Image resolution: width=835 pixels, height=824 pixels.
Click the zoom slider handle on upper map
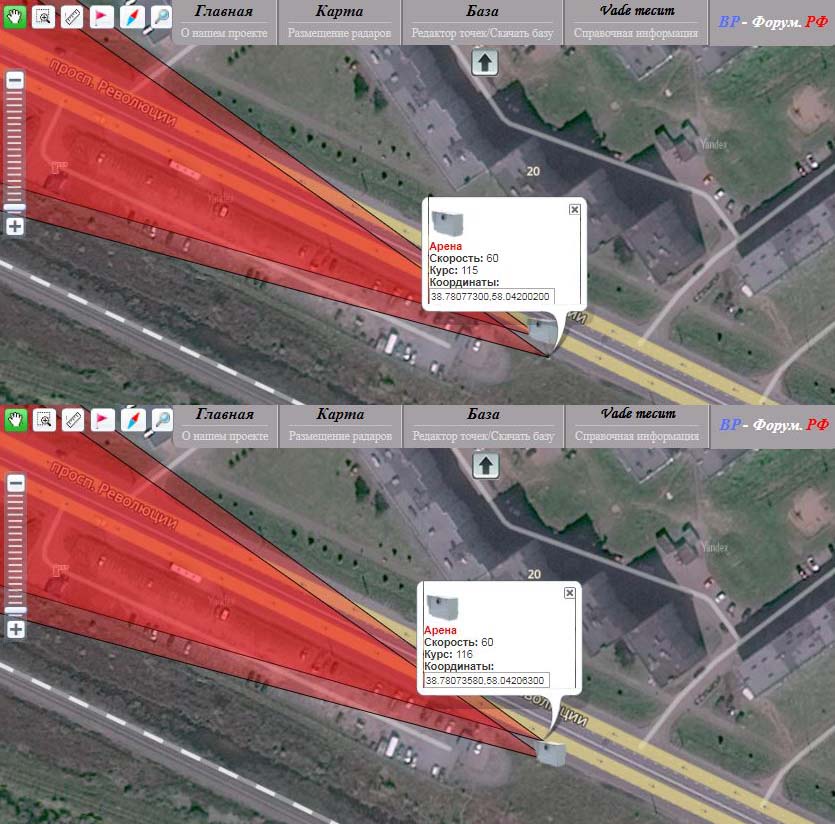point(15,207)
